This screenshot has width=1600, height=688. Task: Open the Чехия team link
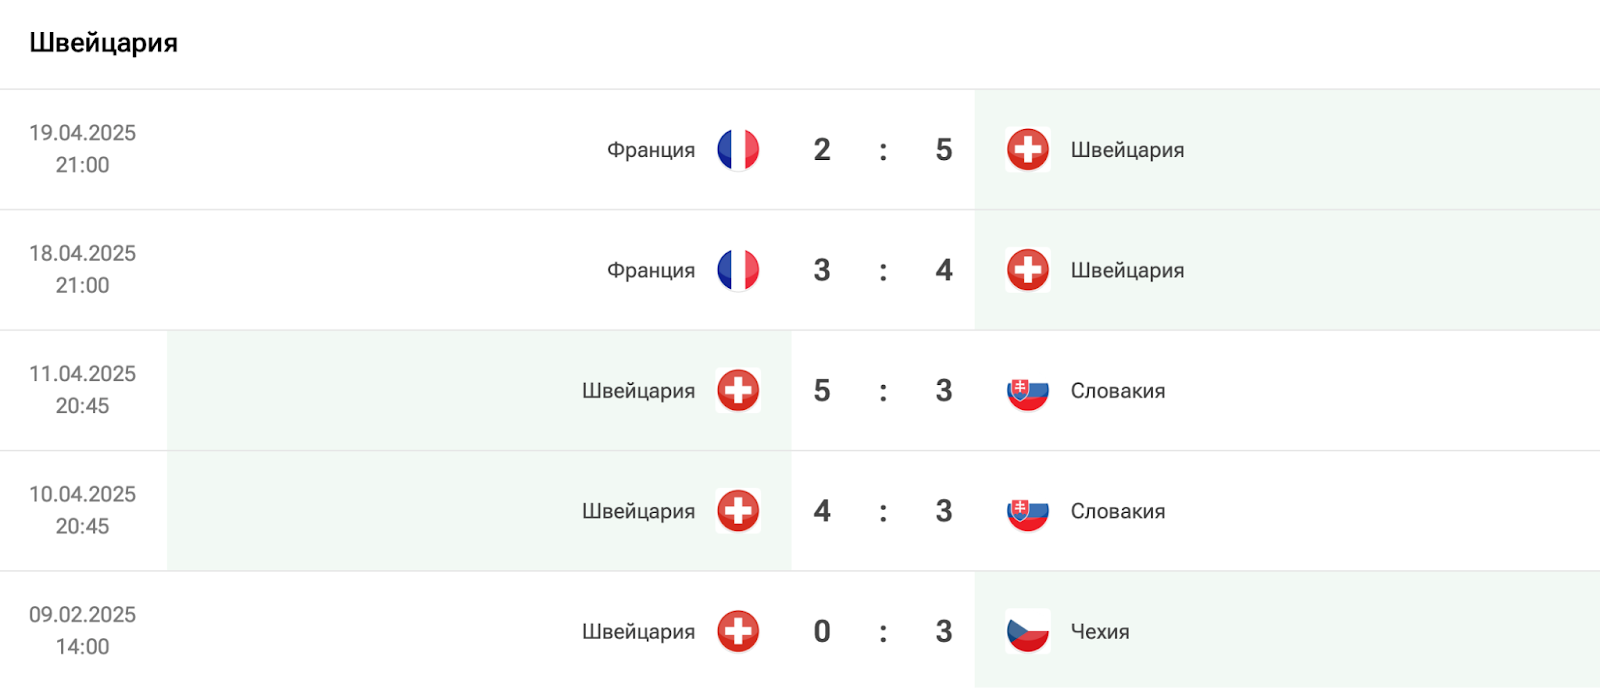1100,632
